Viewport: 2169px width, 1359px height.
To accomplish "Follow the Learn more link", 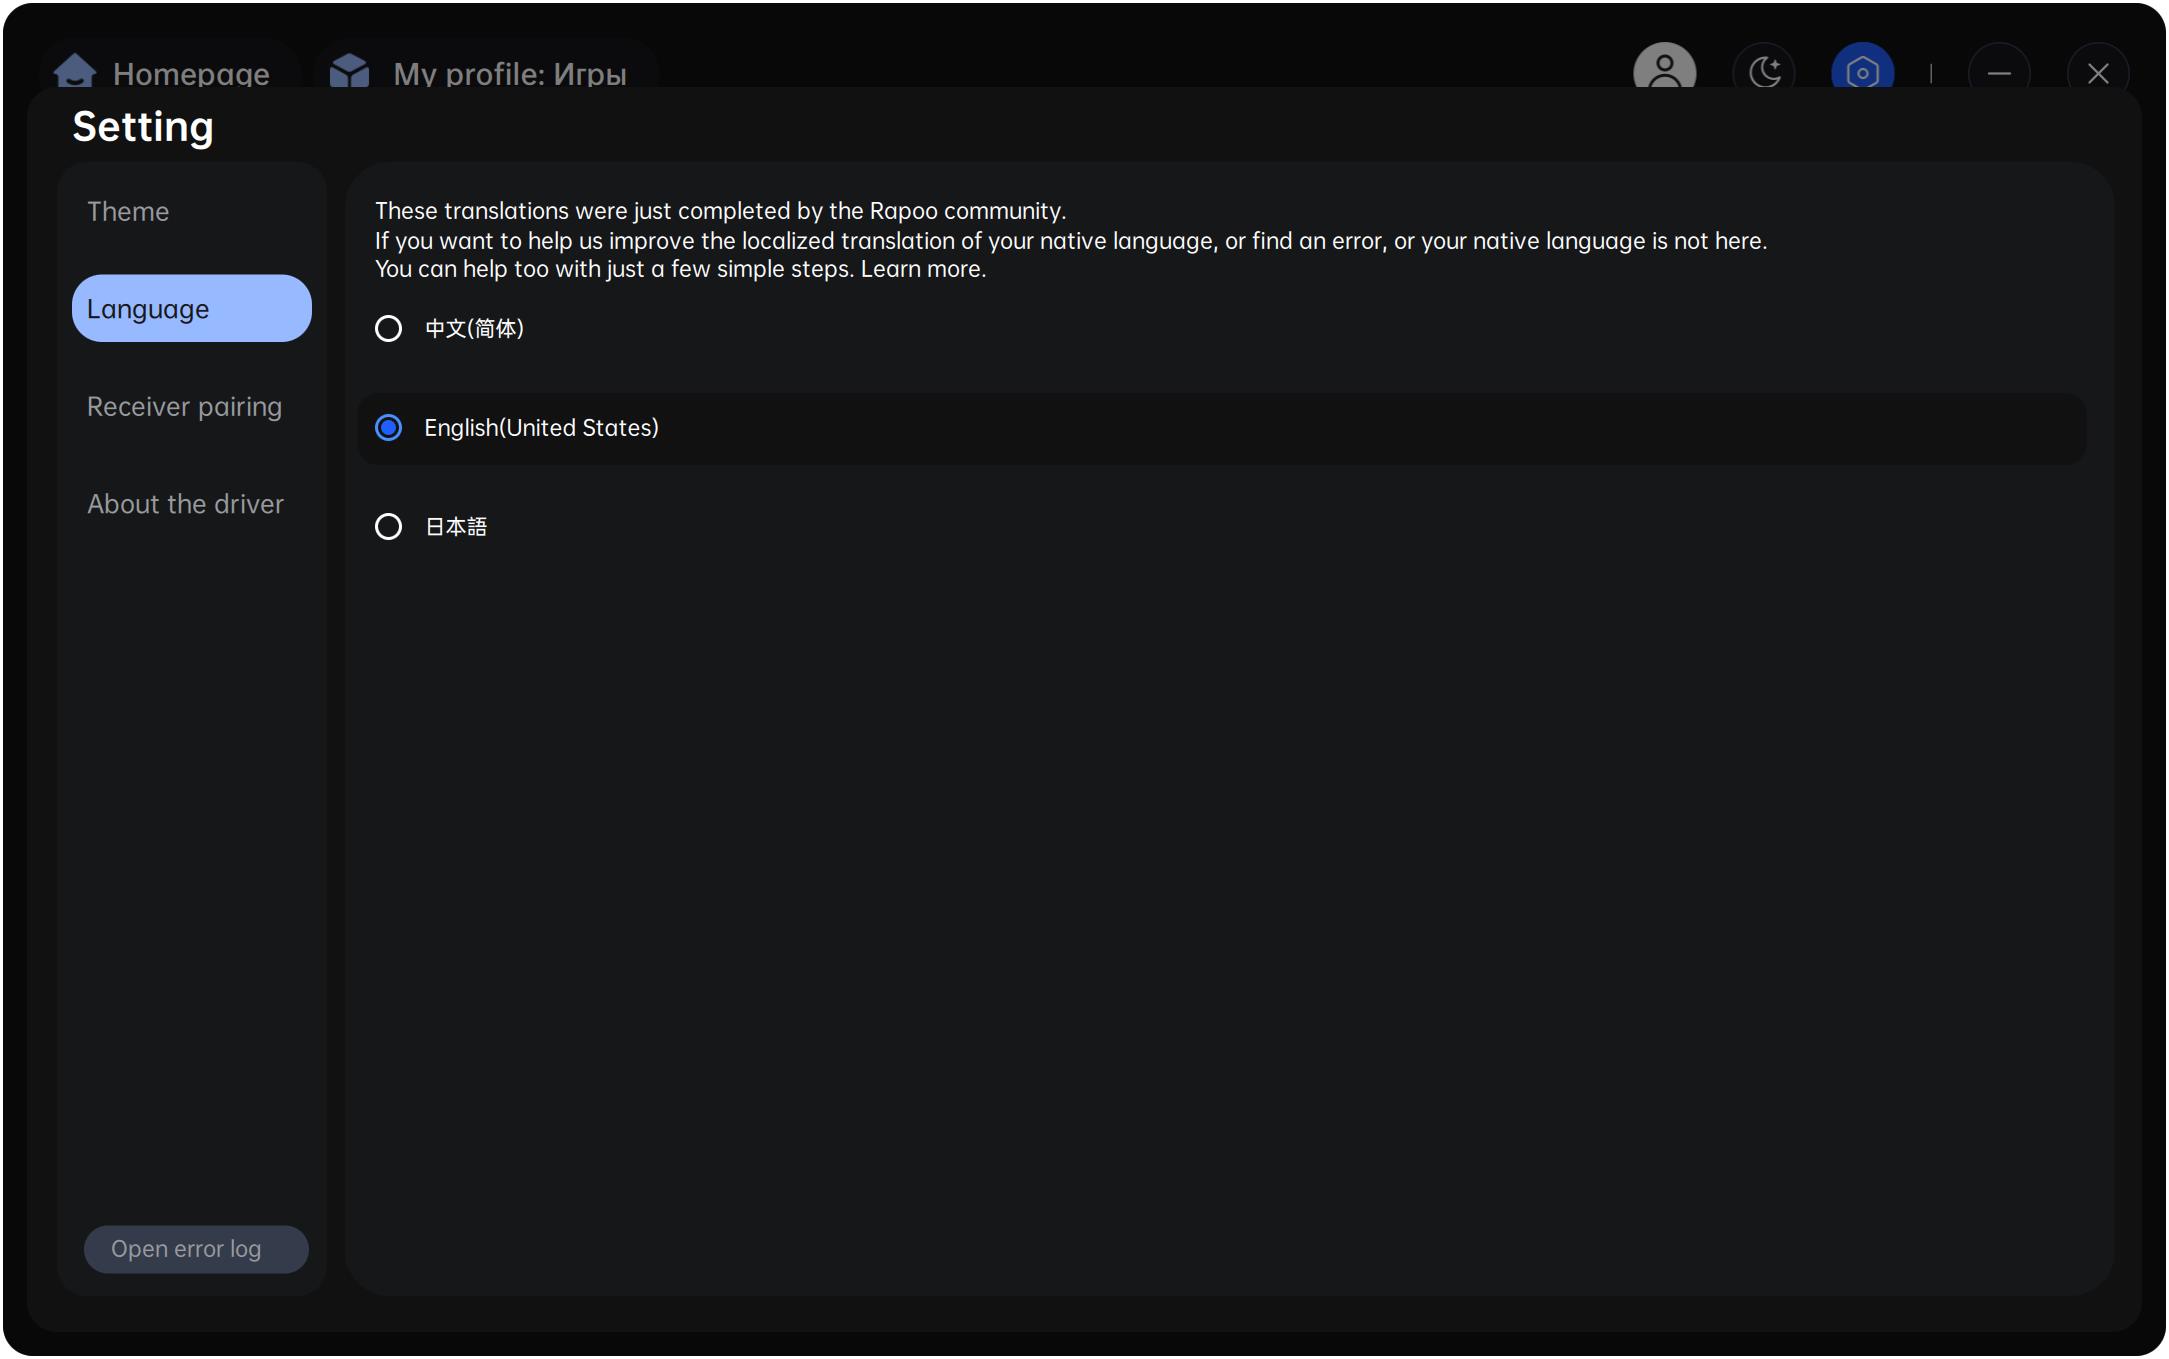I will [x=923, y=269].
